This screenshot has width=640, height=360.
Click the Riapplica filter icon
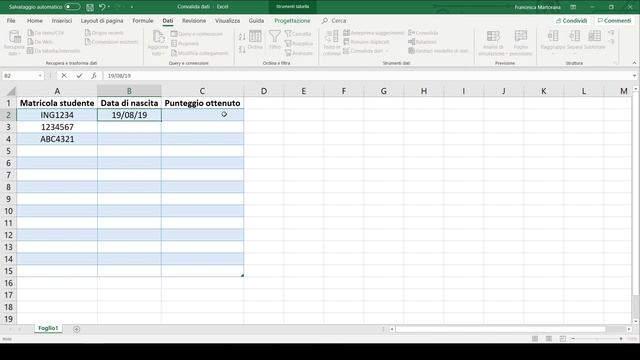coord(289,43)
